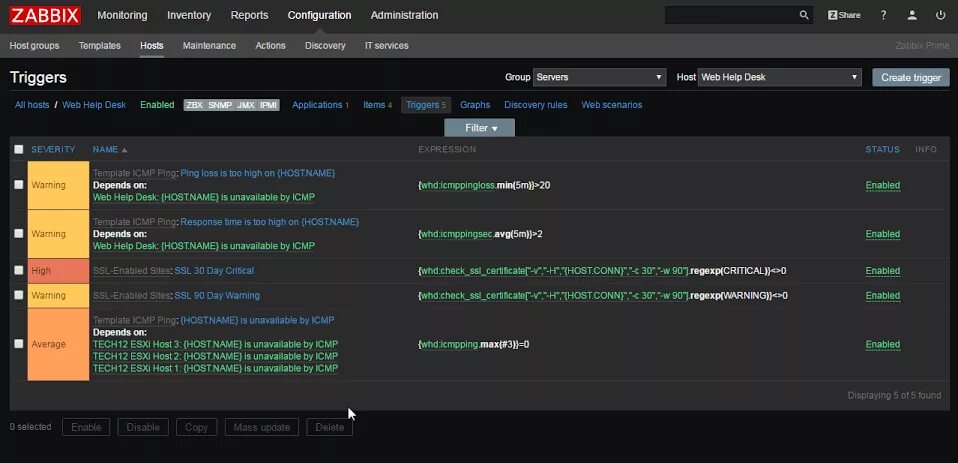Screen dimensions: 958x463
Task: Open the SSL 30 Day Critical trigger
Action: pos(214,271)
